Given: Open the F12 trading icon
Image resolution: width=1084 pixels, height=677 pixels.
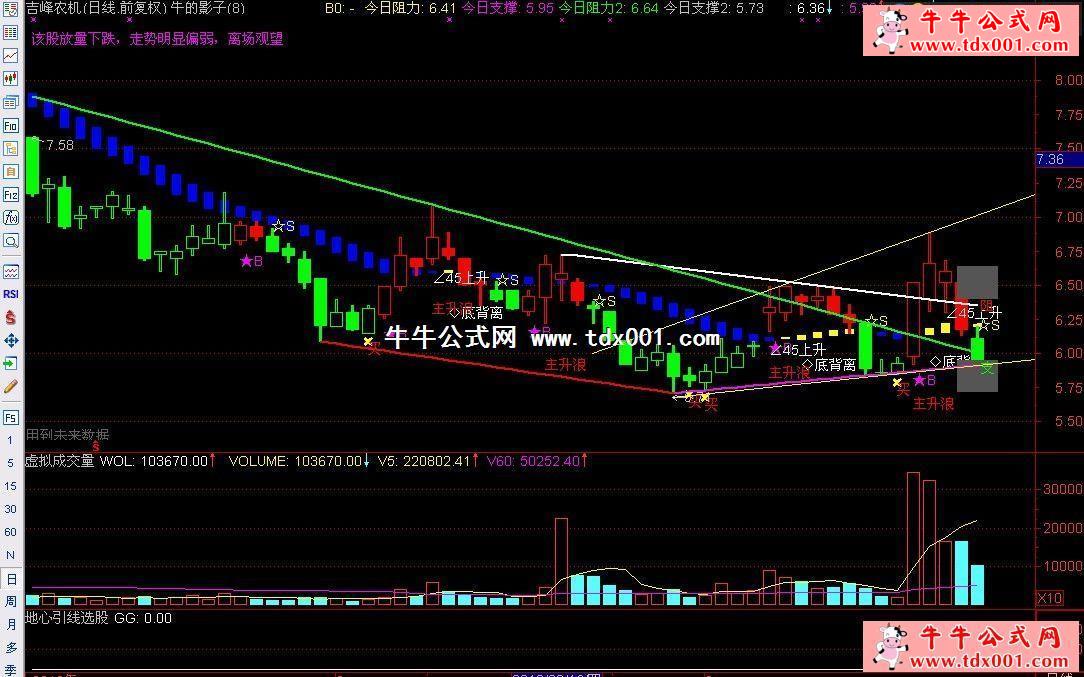Looking at the screenshot, I should click(11, 195).
